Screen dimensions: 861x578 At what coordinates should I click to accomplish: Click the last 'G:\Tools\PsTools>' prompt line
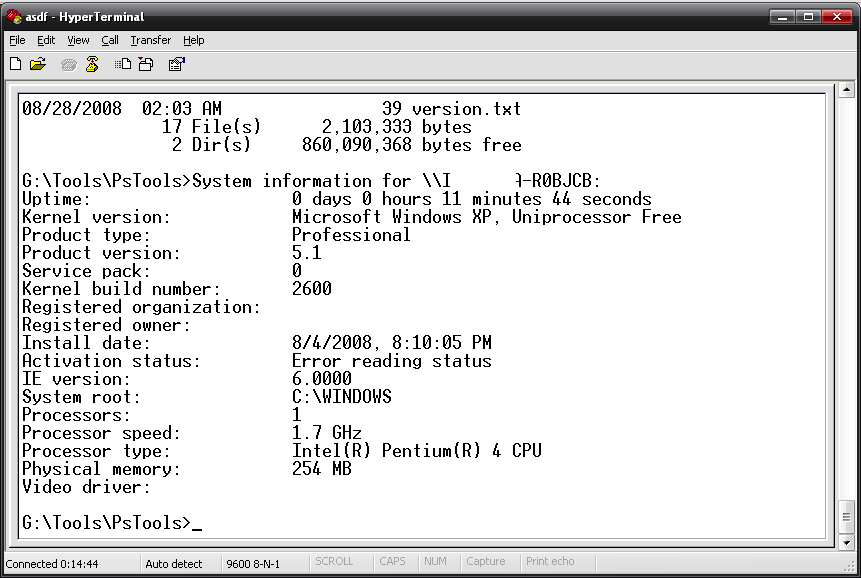106,523
